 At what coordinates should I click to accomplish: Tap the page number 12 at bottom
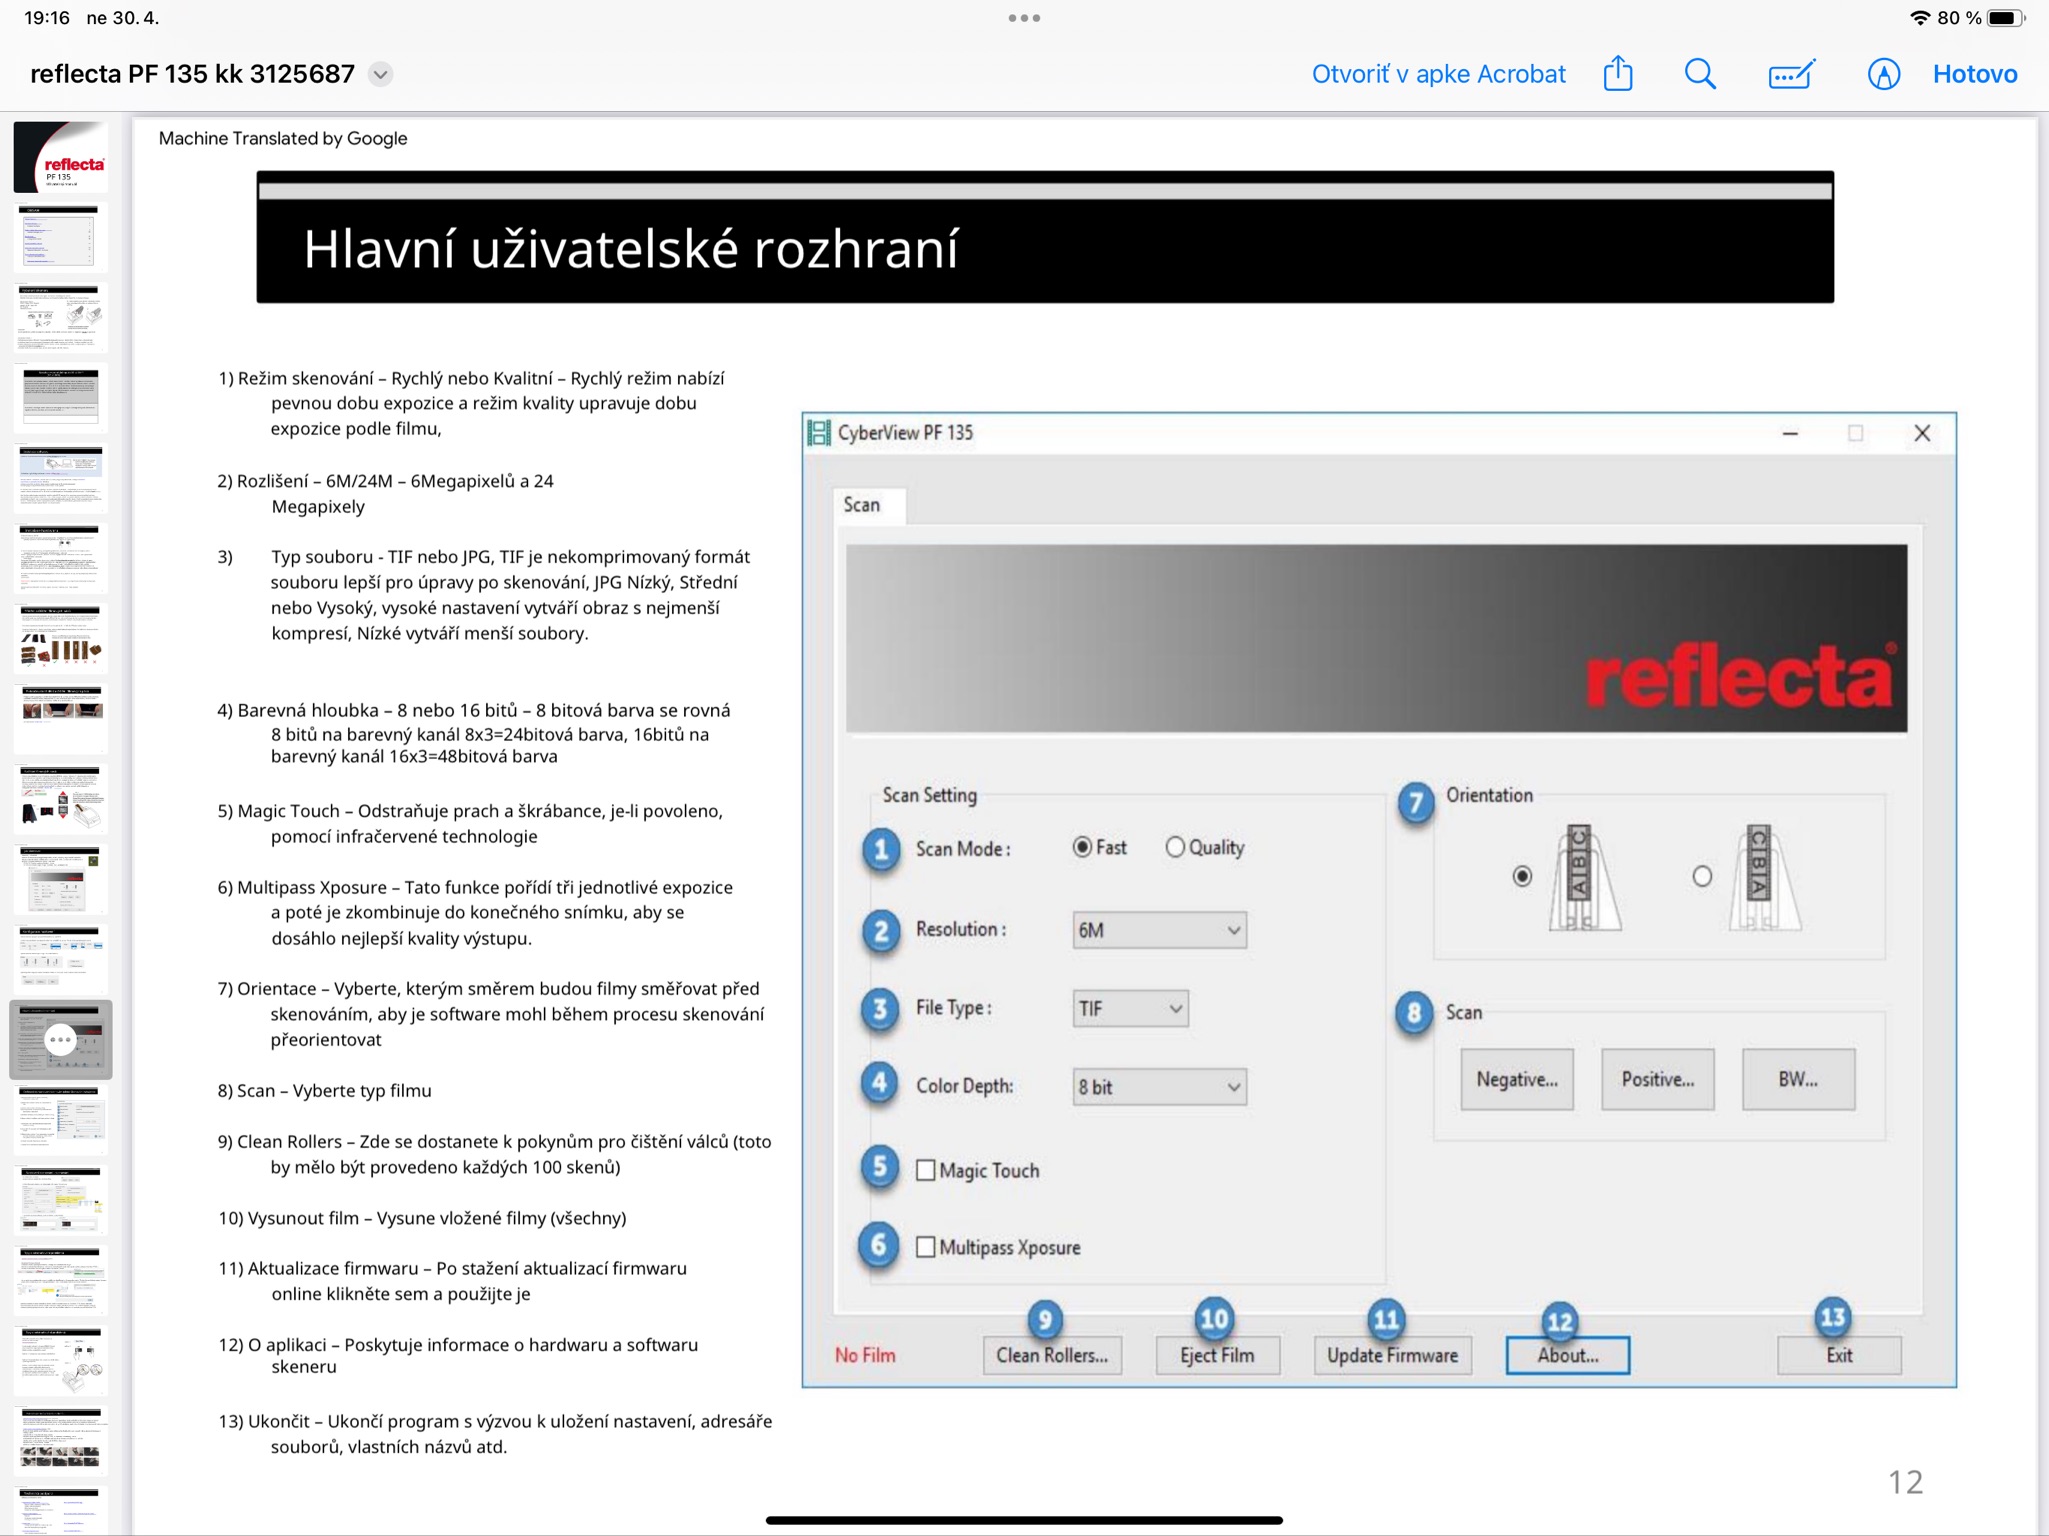tap(1905, 1482)
